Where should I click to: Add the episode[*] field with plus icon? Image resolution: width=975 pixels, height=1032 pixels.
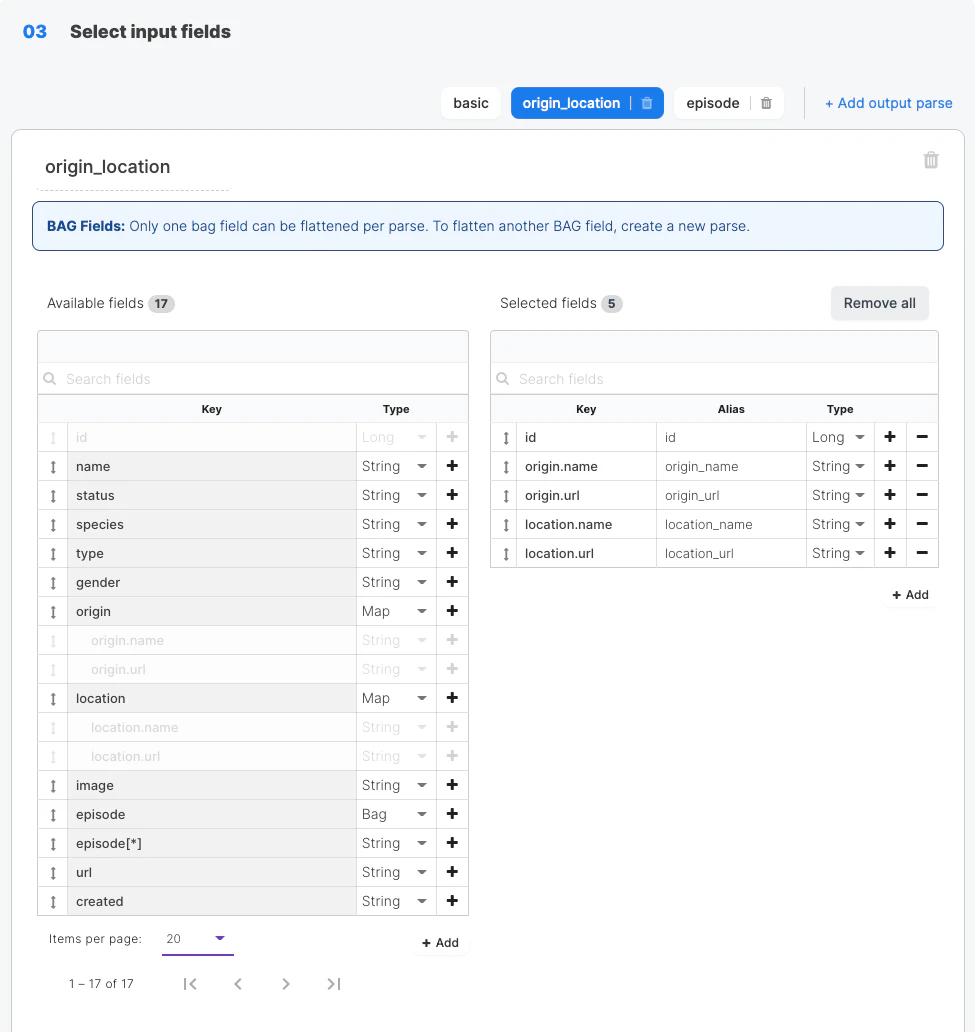pos(452,842)
